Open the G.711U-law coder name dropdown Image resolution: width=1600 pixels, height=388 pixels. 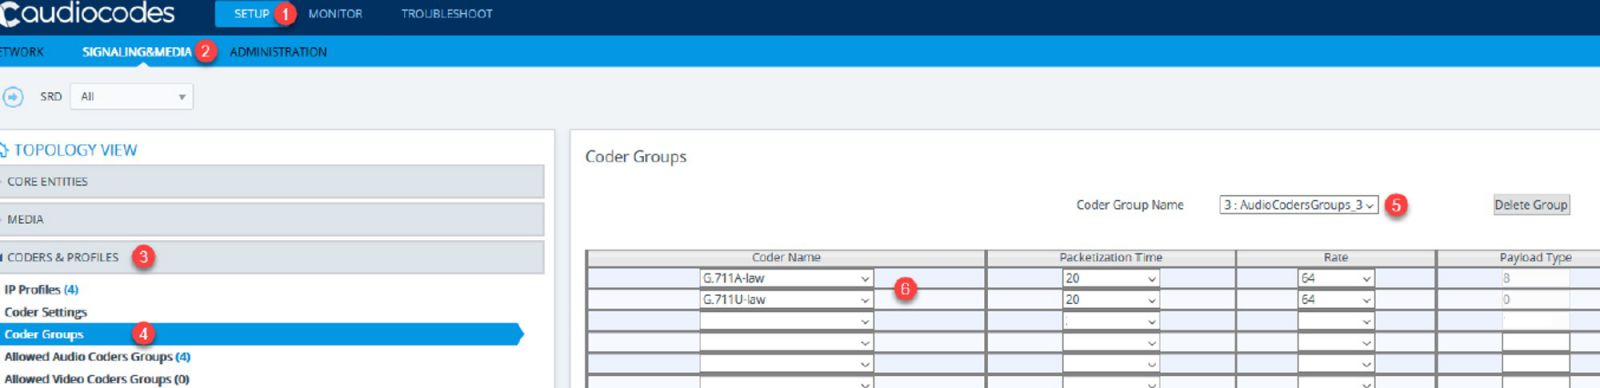point(786,300)
